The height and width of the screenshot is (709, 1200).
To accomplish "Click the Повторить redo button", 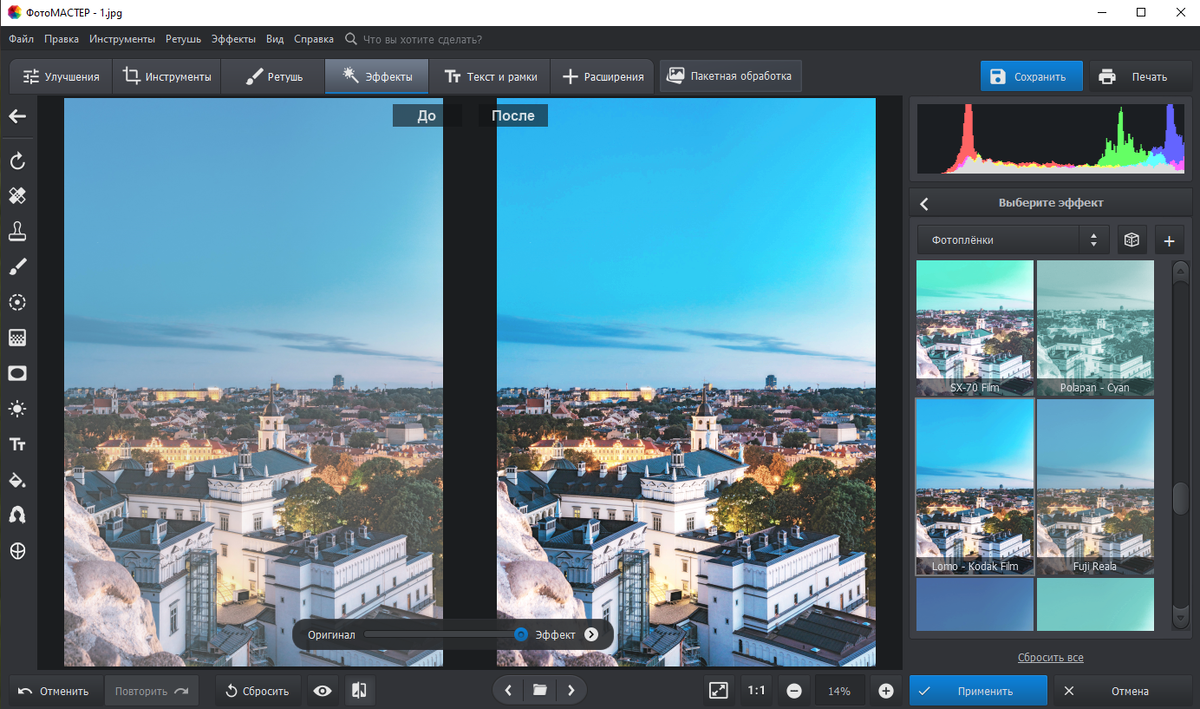I will pyautogui.click(x=151, y=691).
